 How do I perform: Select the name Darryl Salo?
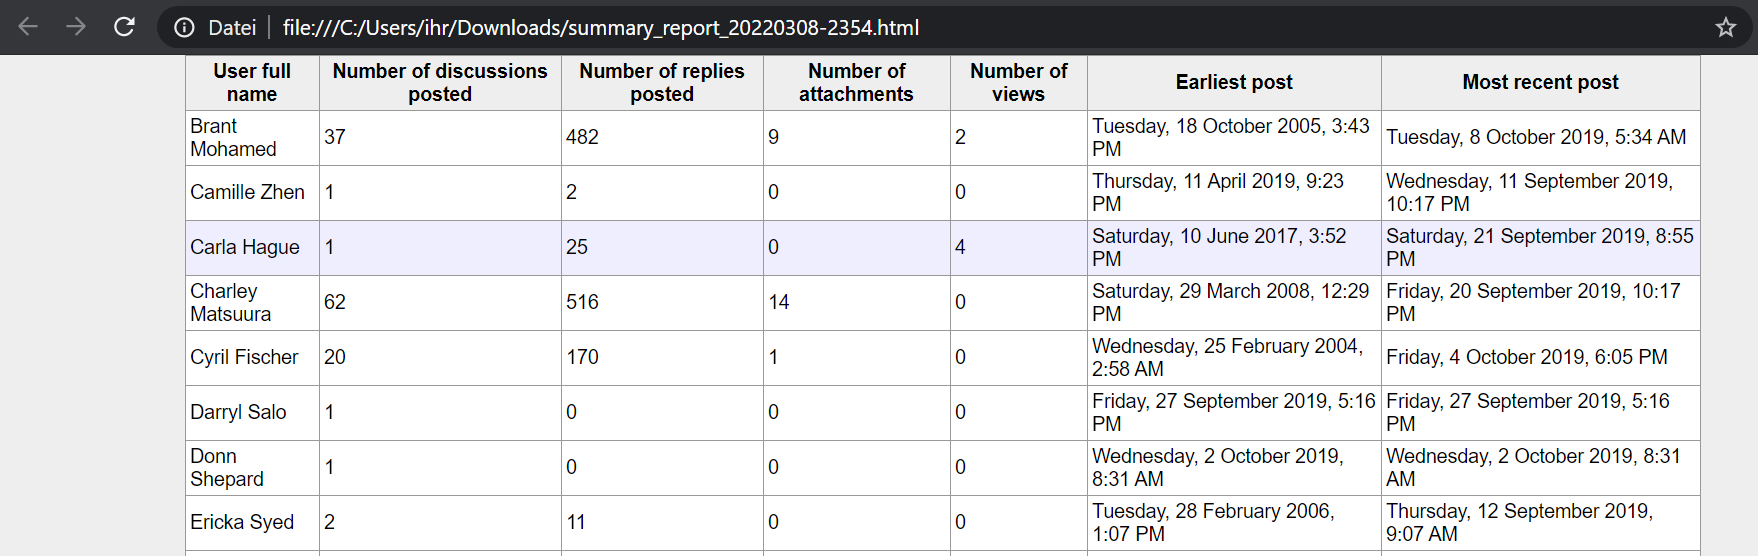pyautogui.click(x=238, y=413)
